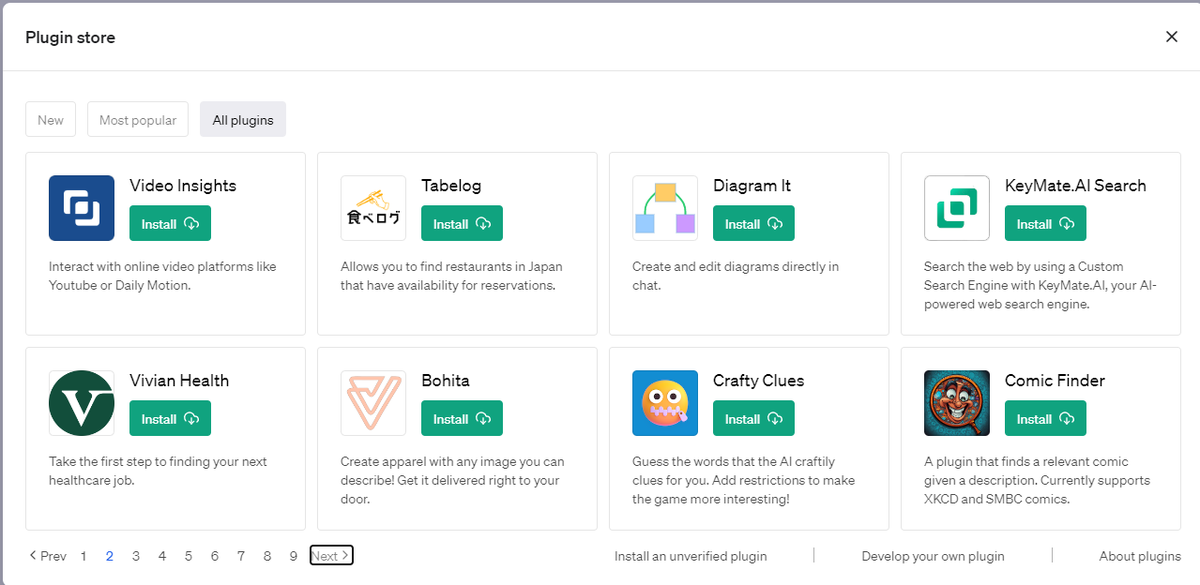Image resolution: width=1200 pixels, height=585 pixels.
Task: Select the All plugins tab
Action: 243,120
